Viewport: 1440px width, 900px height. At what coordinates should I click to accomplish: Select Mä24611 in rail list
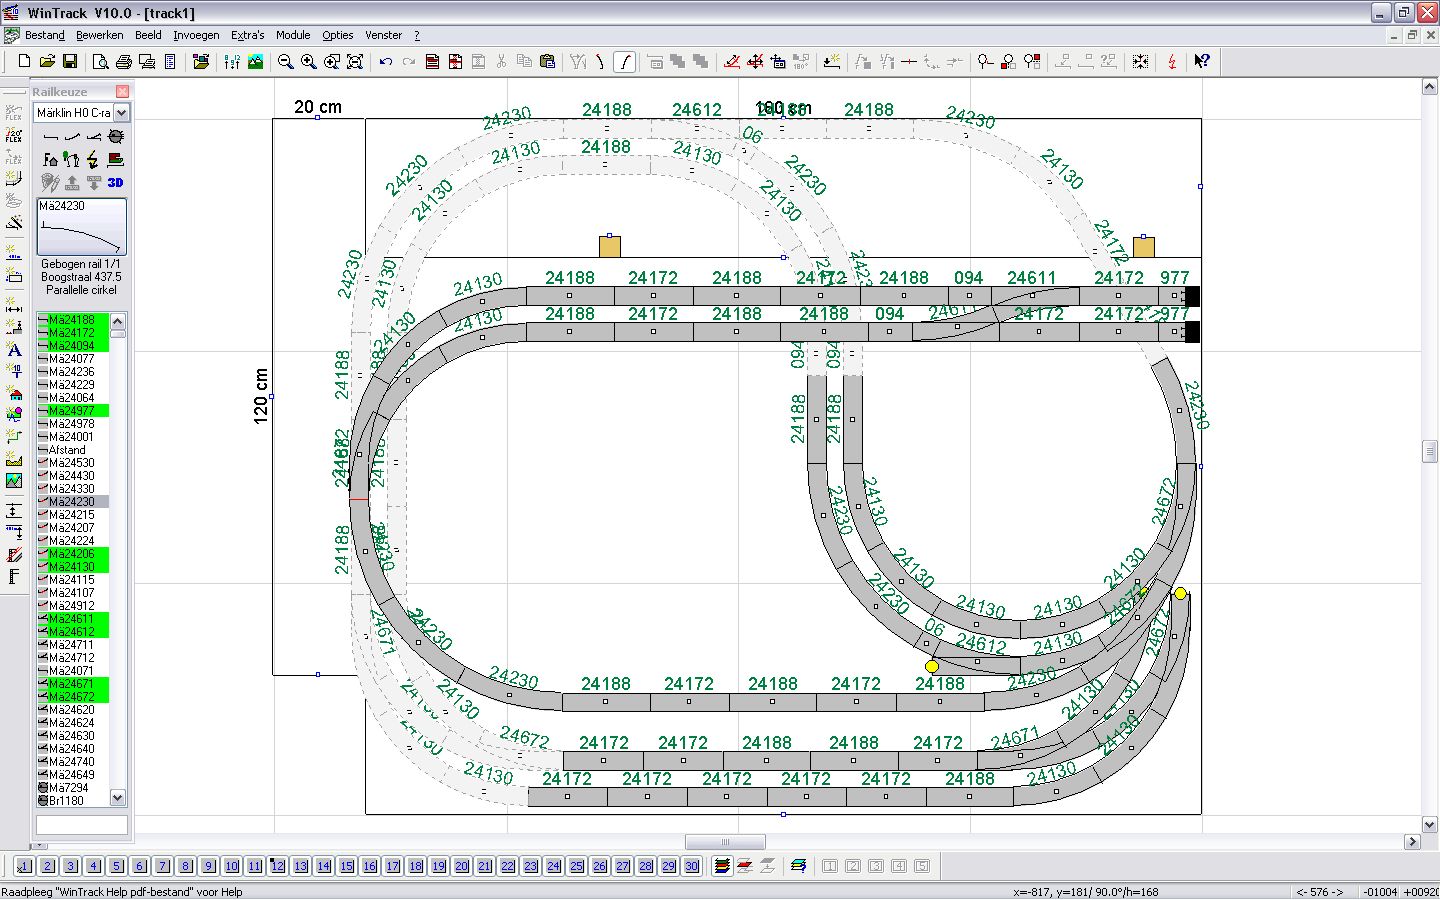pyautogui.click(x=72, y=619)
